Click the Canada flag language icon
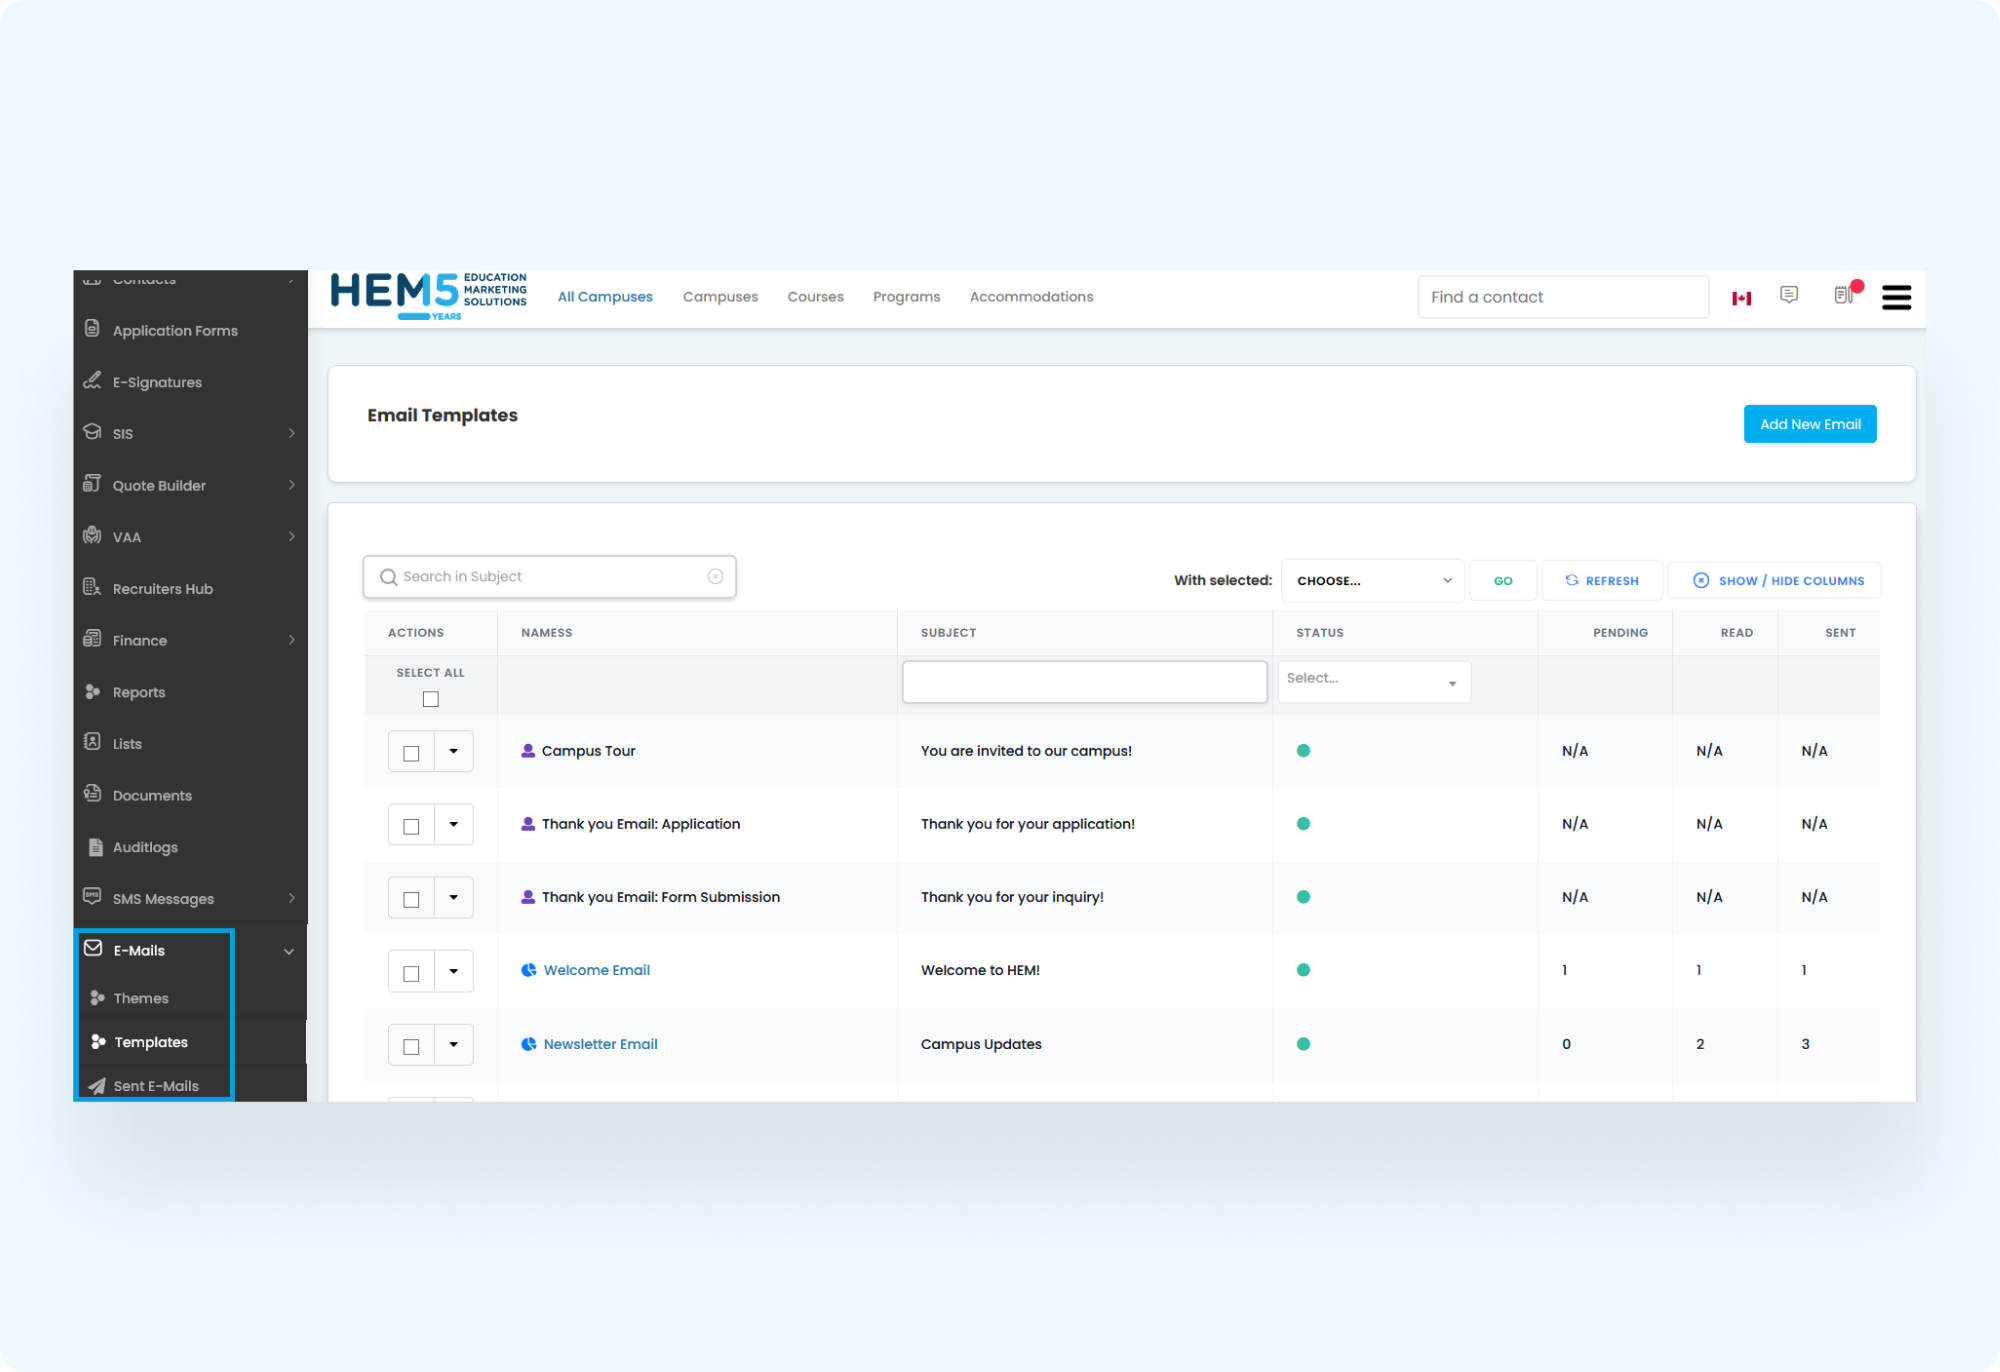This screenshot has width=2000, height=1372. [x=1741, y=298]
